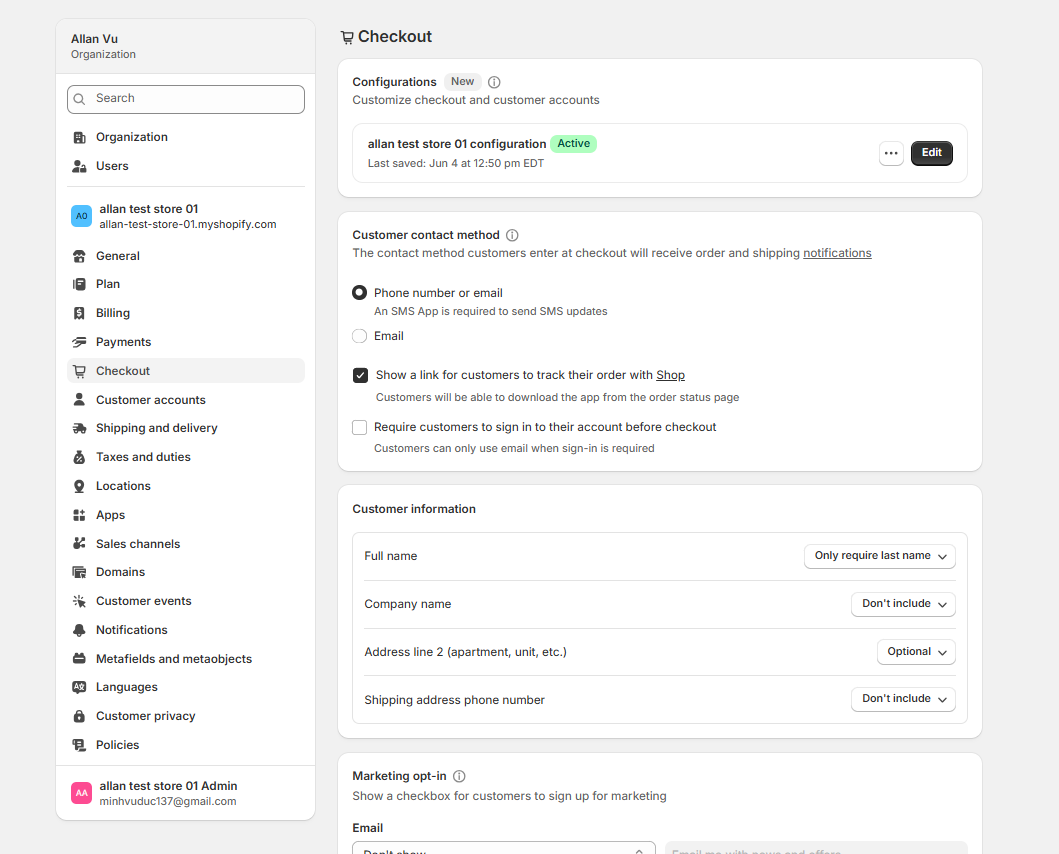Click the Notifications bell icon
This screenshot has height=854, width=1059.
[x=79, y=630]
